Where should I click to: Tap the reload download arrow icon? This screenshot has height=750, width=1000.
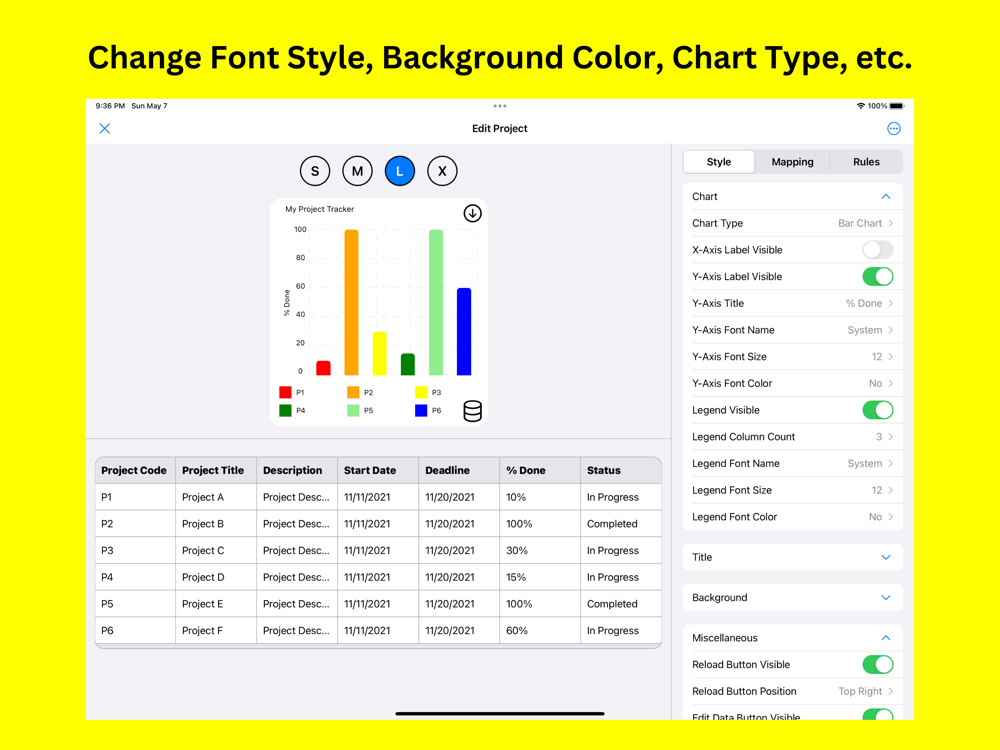point(472,213)
